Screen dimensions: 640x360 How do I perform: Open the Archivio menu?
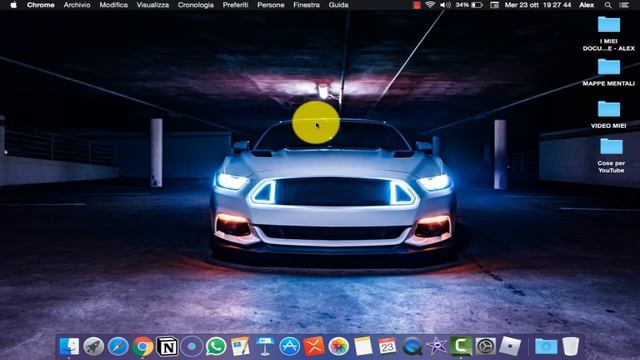coord(77,5)
